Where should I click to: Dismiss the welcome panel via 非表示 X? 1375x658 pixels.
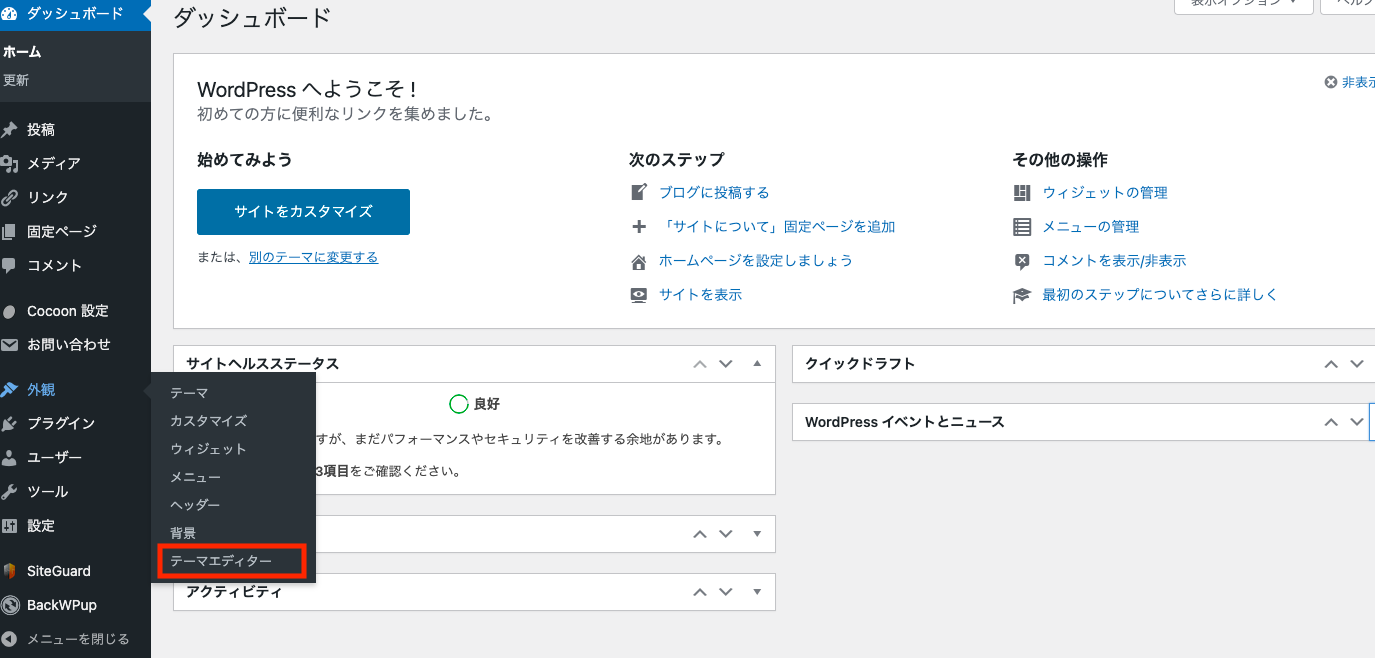pyautogui.click(x=1349, y=82)
